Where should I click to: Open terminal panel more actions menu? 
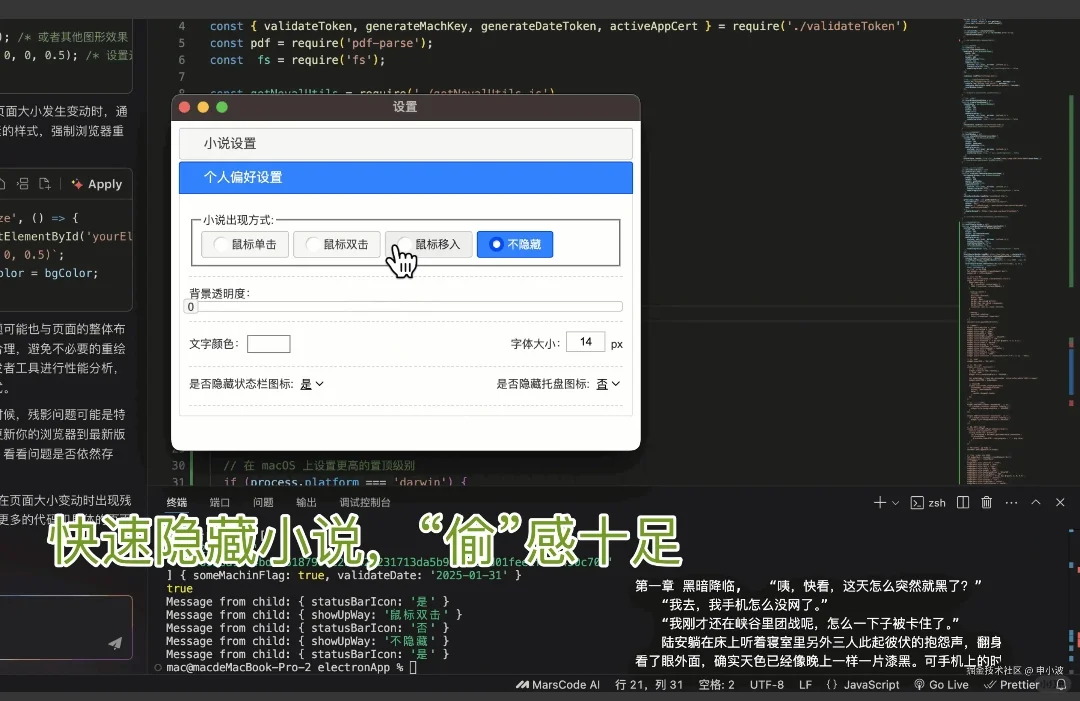(1011, 503)
